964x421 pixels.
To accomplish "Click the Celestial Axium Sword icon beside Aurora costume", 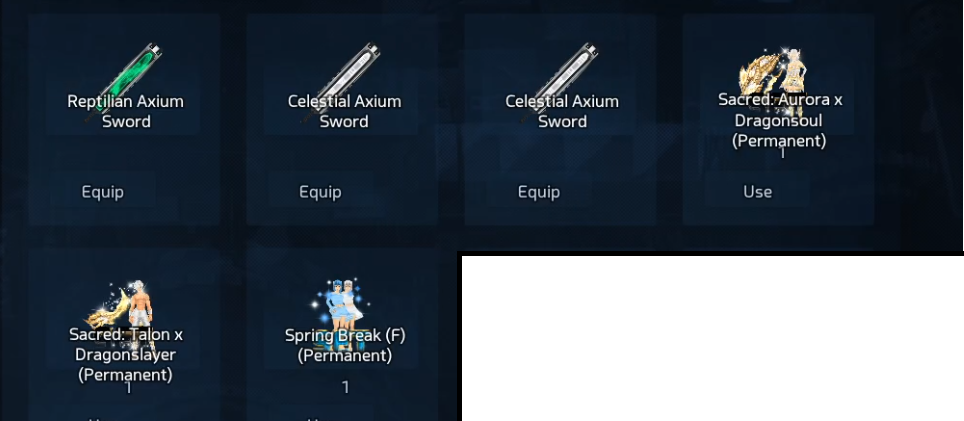I will coord(561,80).
